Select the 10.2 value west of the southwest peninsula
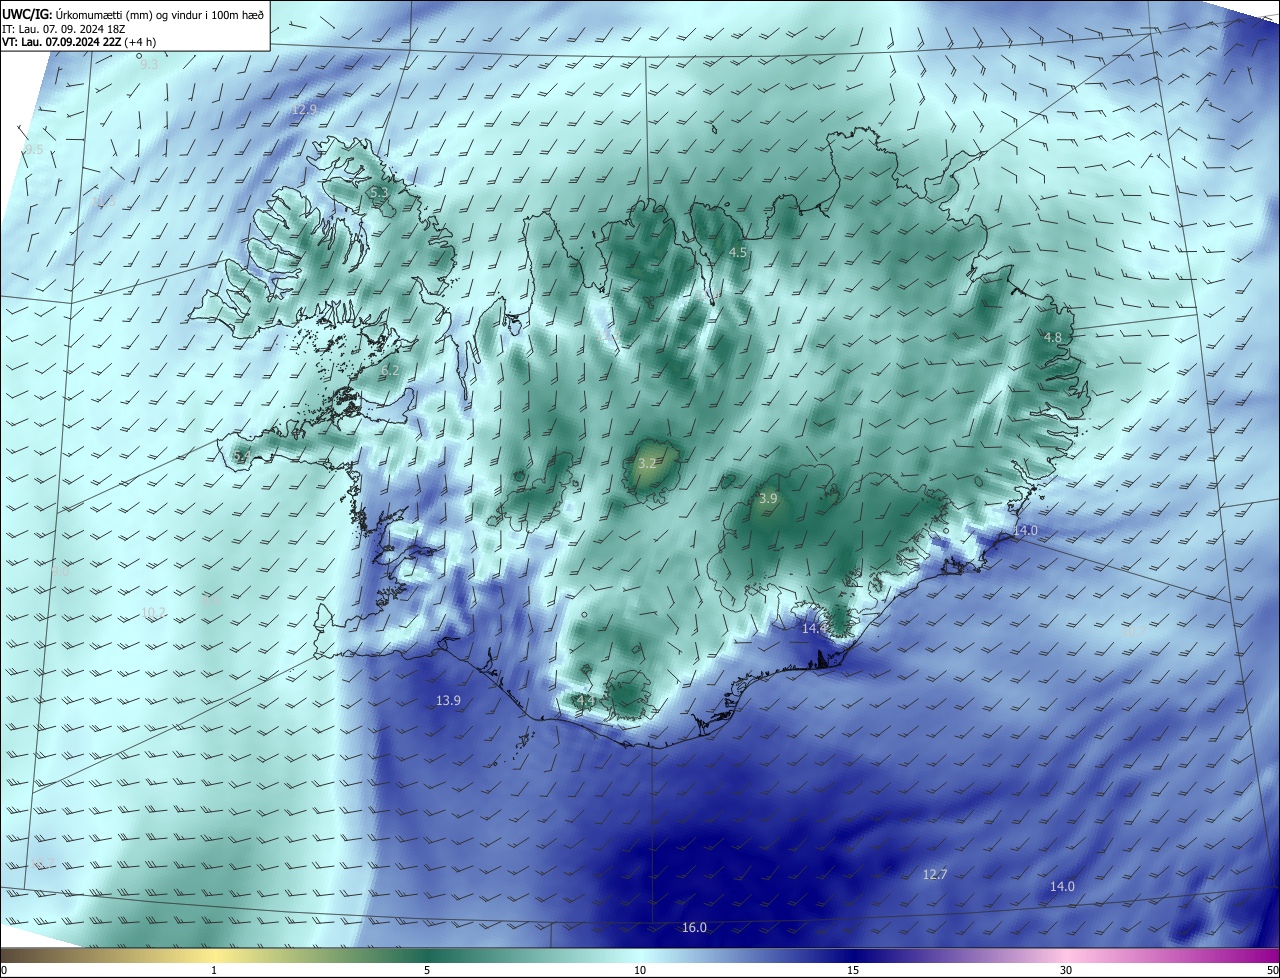This screenshot has height=978, width=1280. coord(153,613)
